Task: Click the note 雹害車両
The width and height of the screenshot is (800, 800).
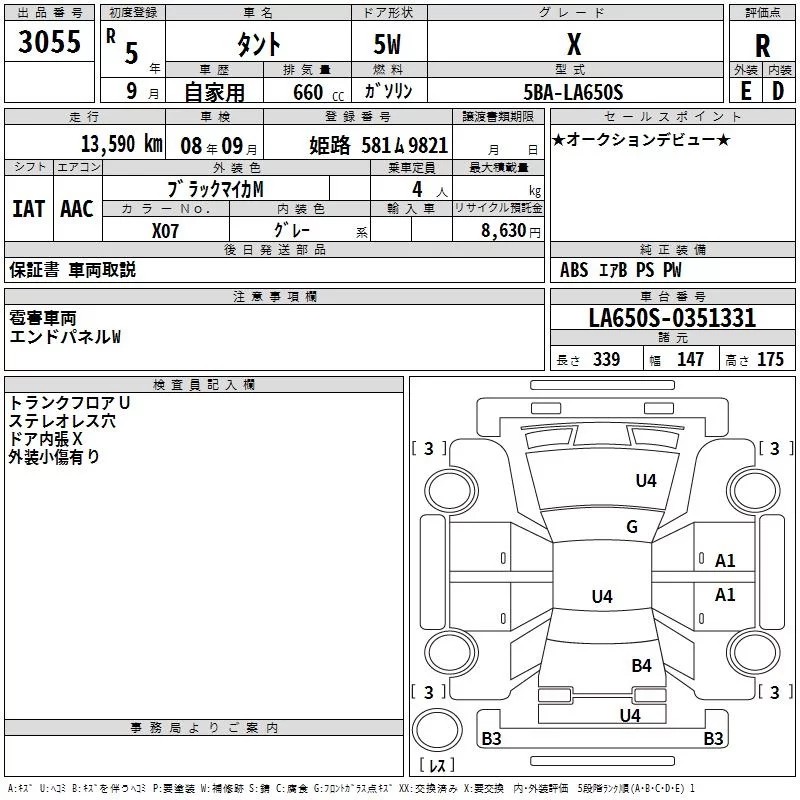Action: point(42,318)
